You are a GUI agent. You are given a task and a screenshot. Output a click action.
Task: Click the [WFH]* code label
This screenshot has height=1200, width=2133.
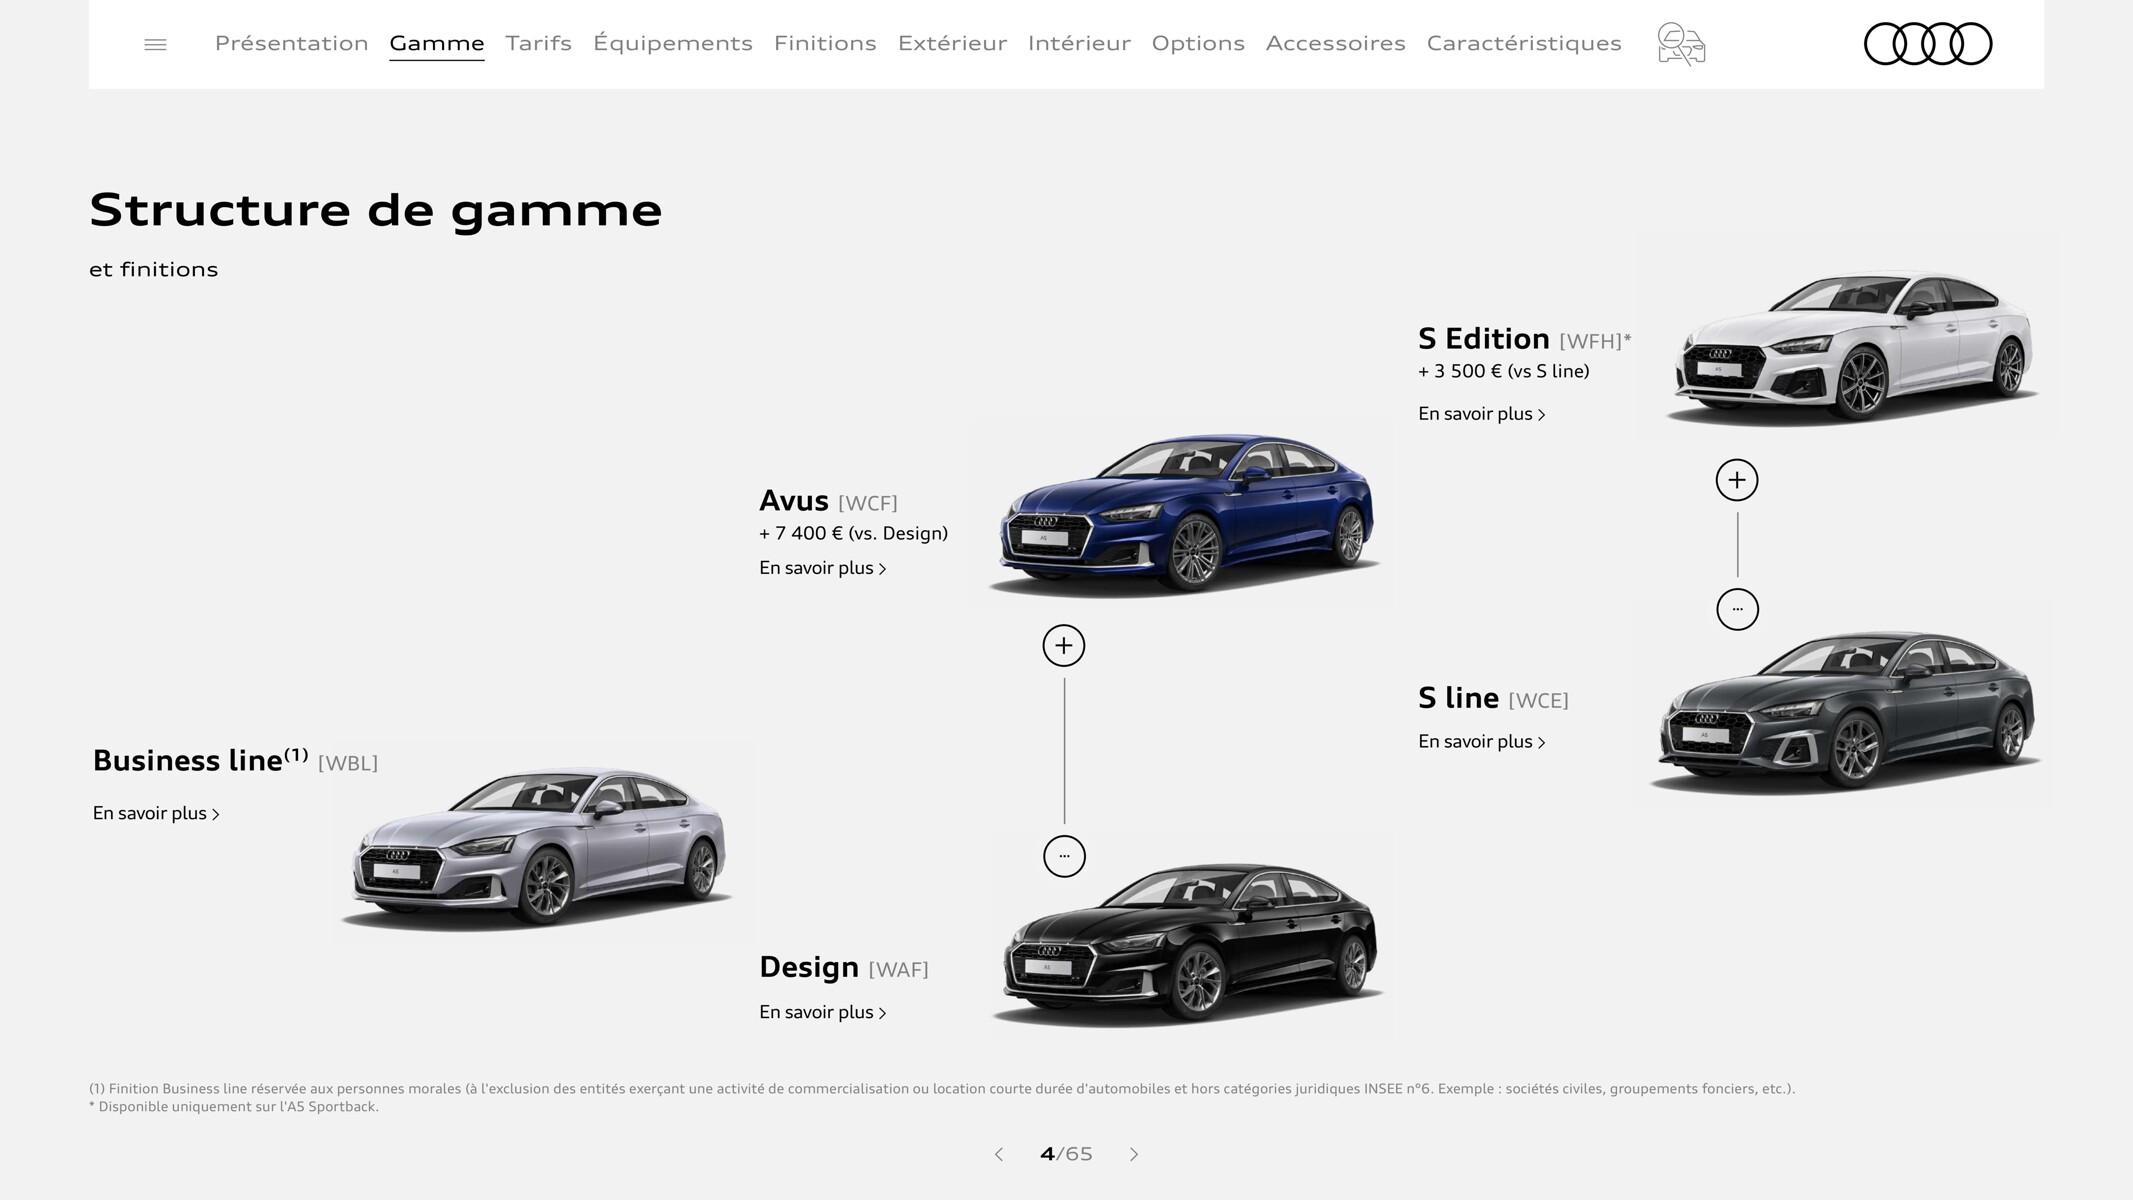1595,341
